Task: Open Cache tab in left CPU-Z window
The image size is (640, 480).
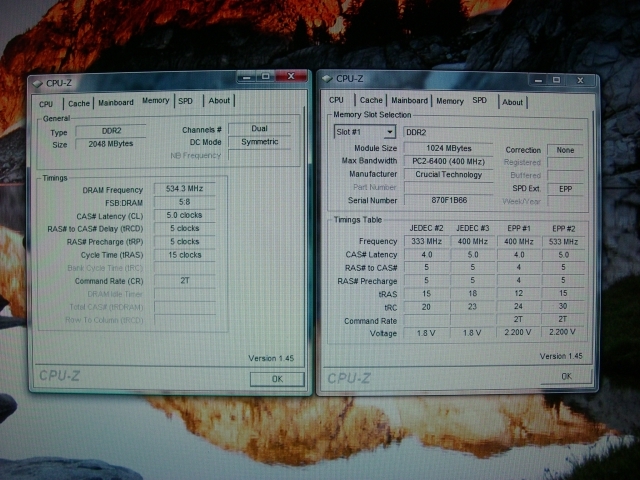Action: pyautogui.click(x=79, y=103)
